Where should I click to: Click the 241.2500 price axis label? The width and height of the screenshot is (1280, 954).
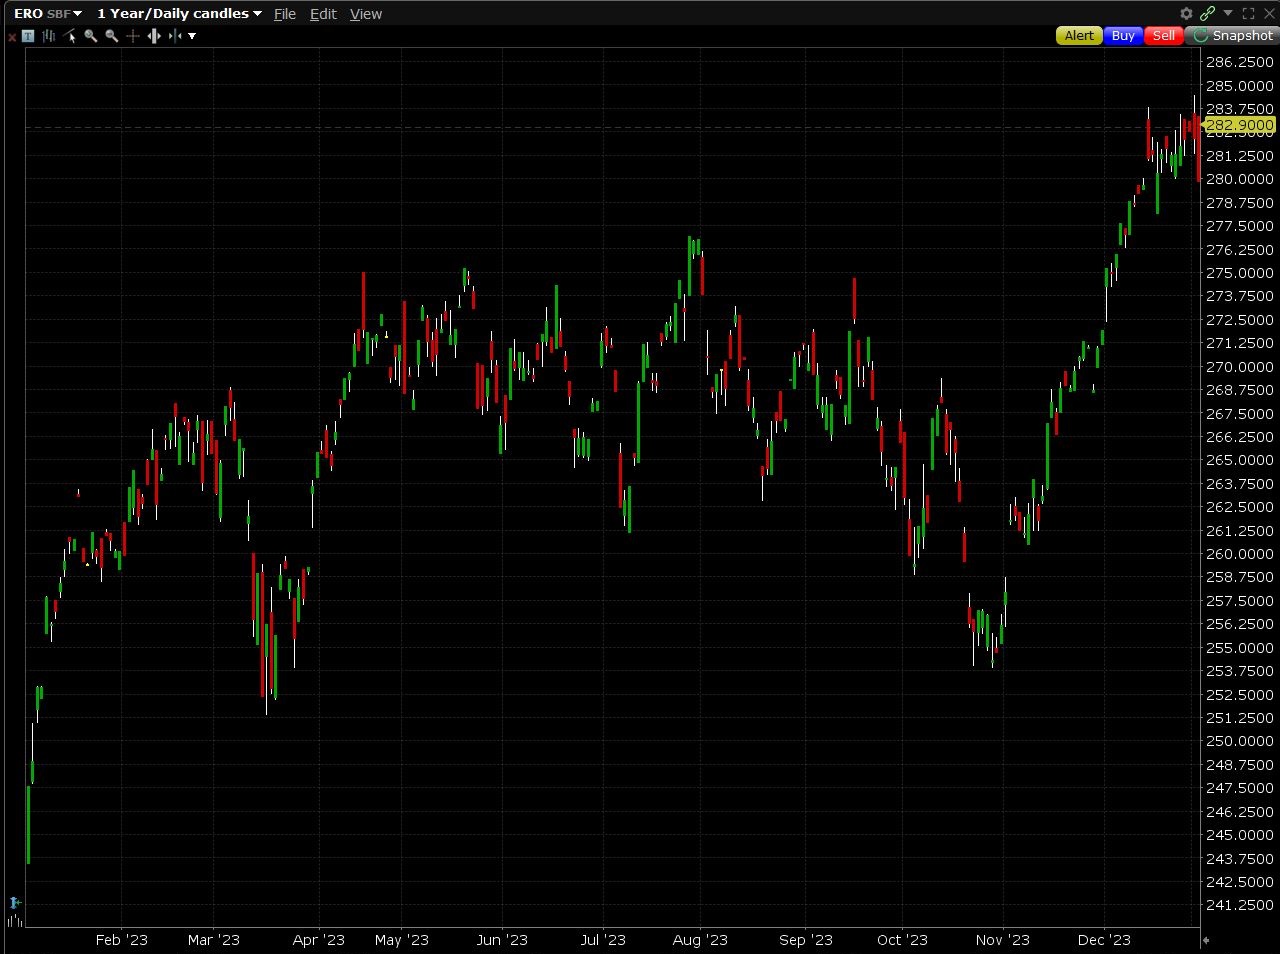1240,905
